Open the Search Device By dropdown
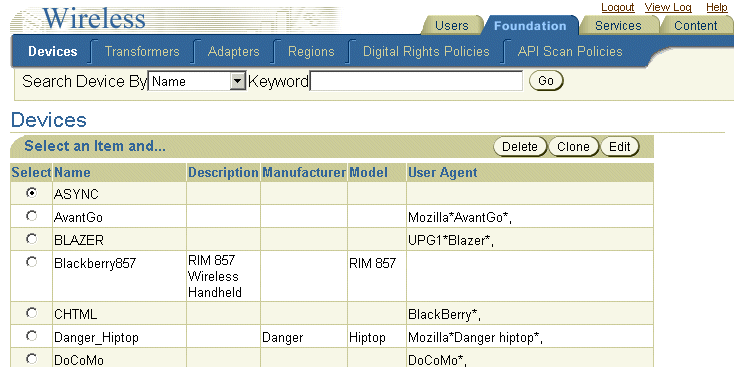 [197, 81]
